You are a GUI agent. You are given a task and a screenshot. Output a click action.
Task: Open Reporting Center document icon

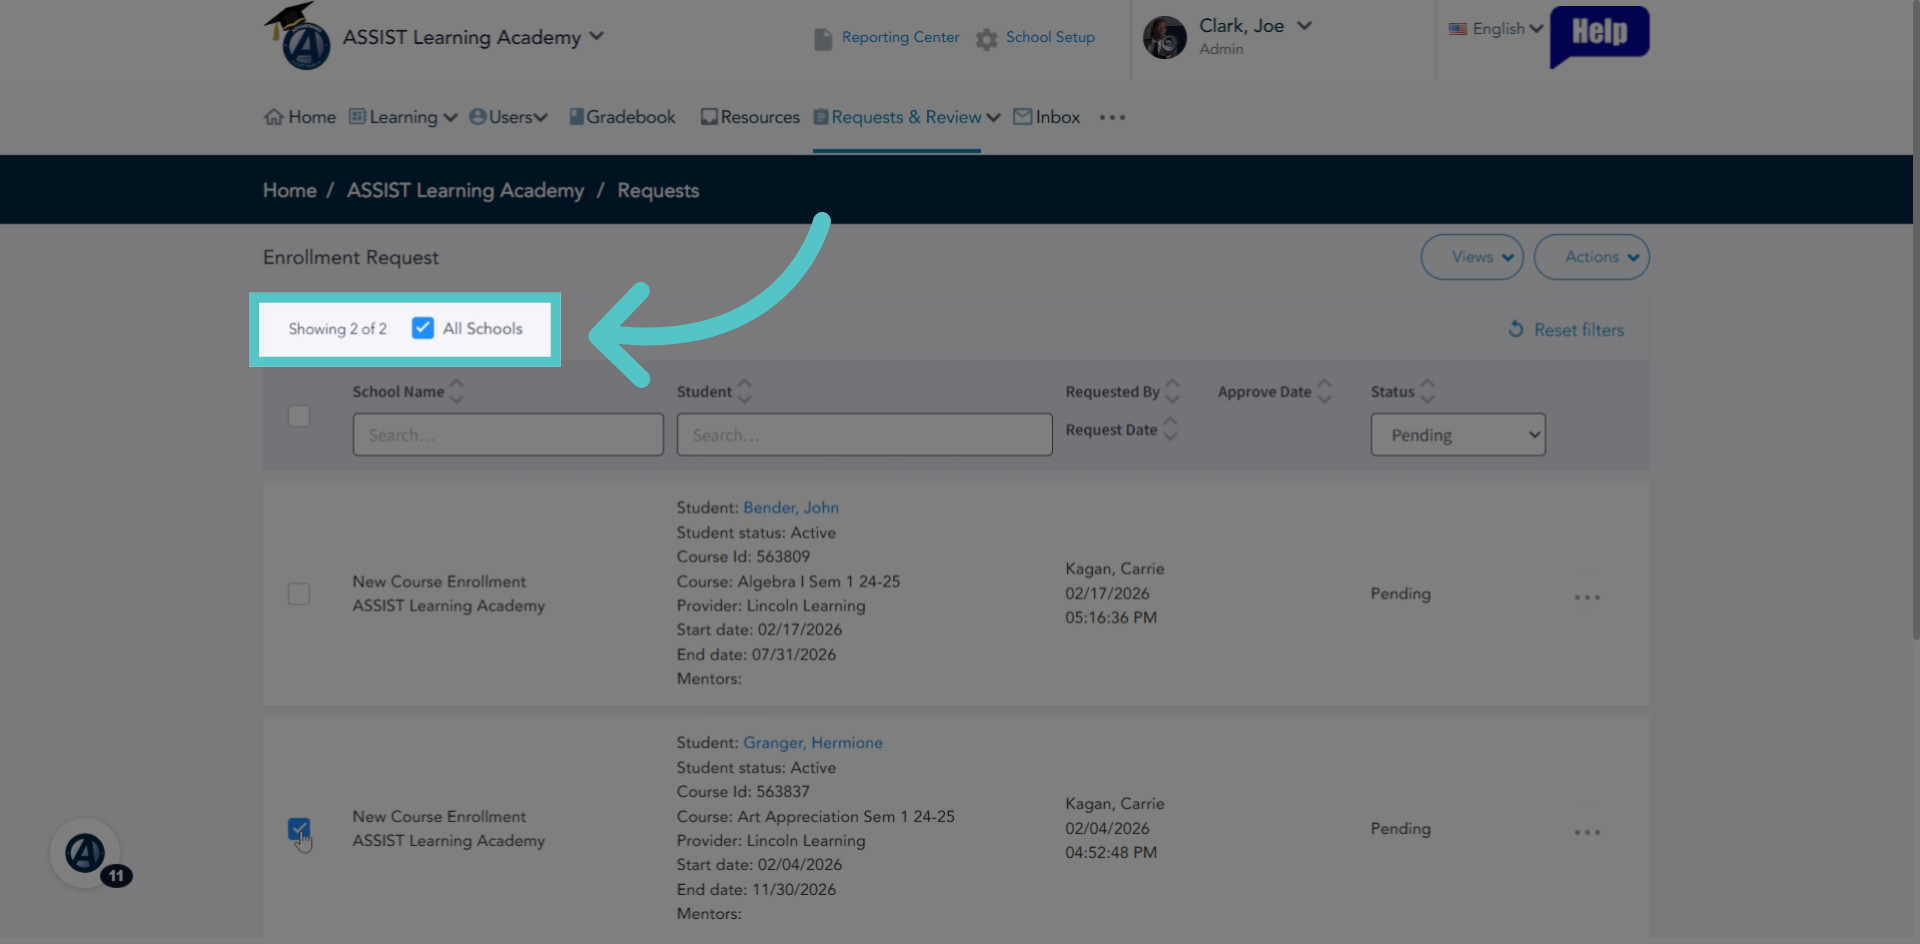coord(823,39)
